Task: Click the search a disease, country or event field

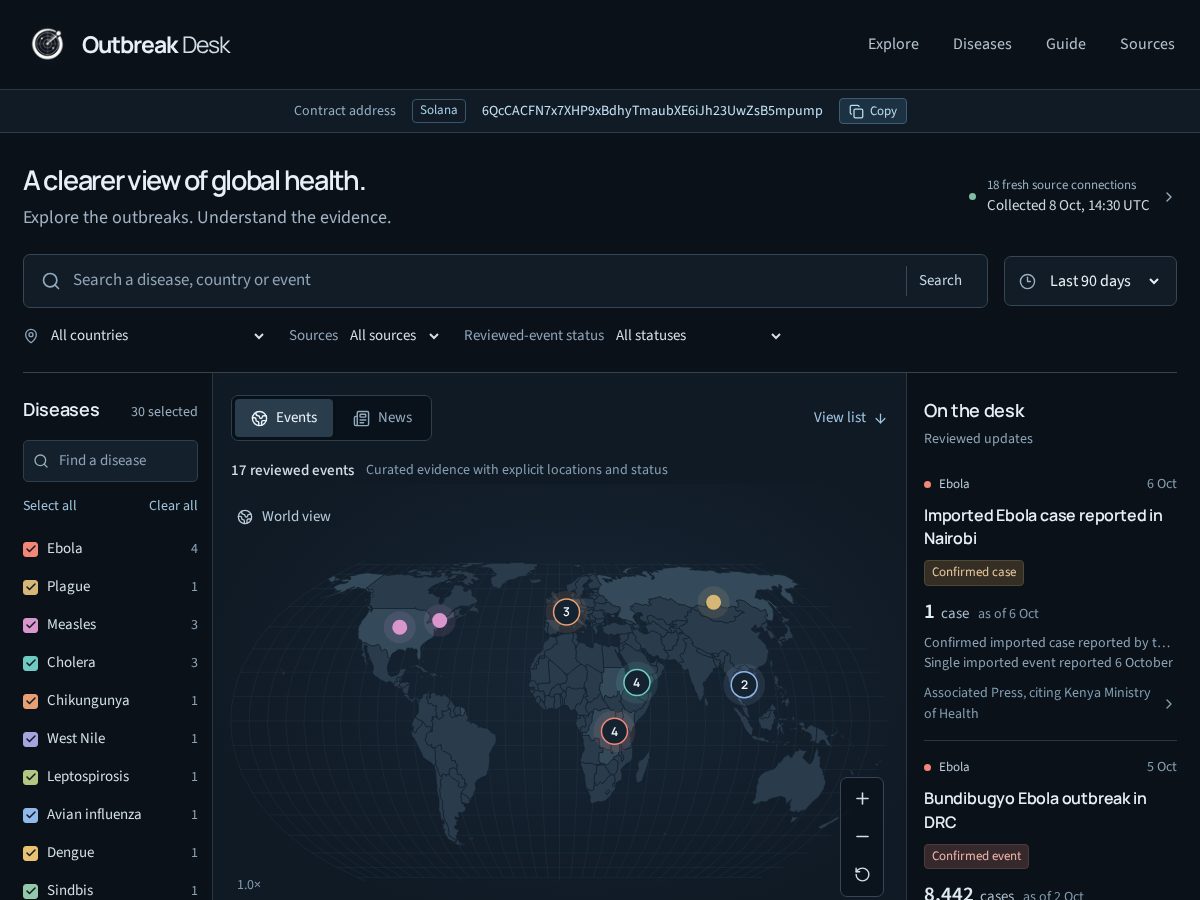Action: pyautogui.click(x=484, y=280)
